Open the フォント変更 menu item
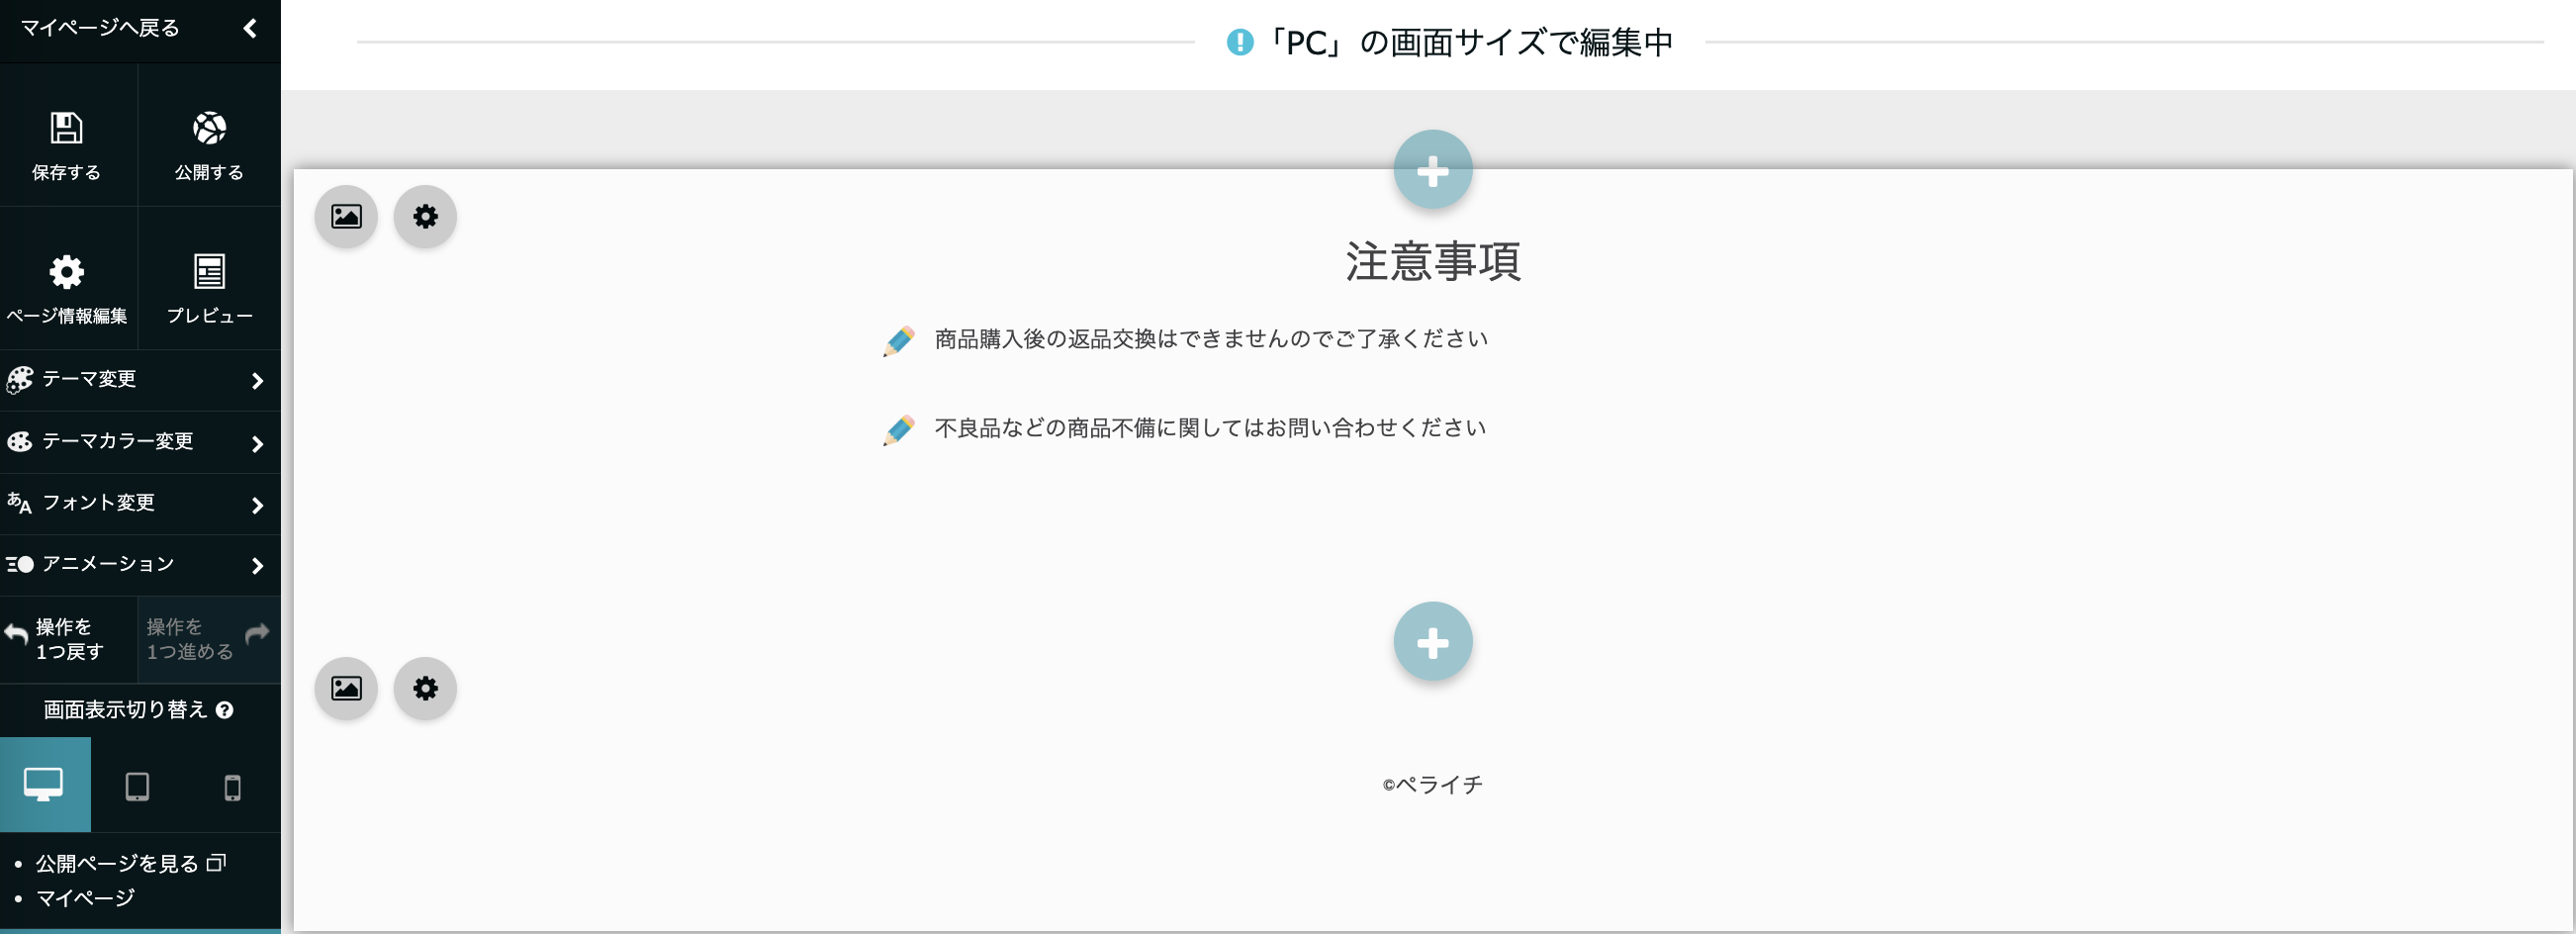The image size is (2576, 934). click(140, 504)
